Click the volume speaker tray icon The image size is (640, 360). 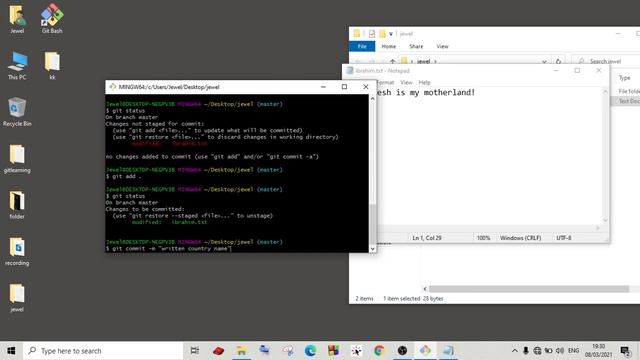[x=560, y=351]
